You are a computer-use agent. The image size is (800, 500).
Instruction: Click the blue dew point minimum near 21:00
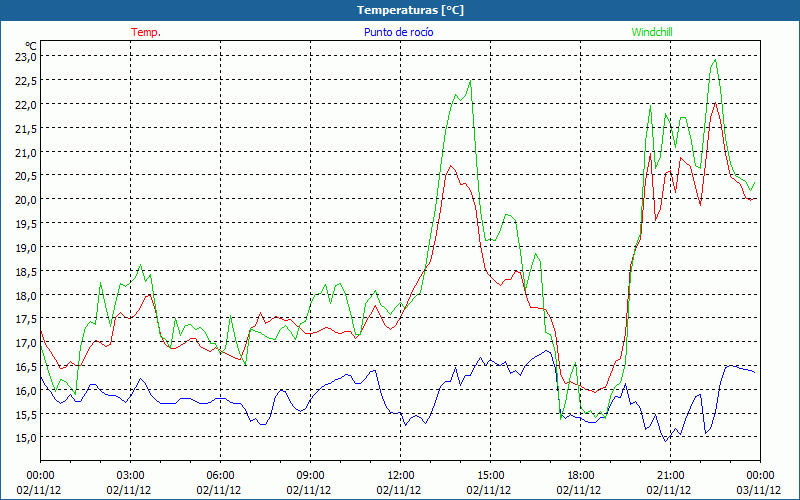pyautogui.click(x=666, y=440)
